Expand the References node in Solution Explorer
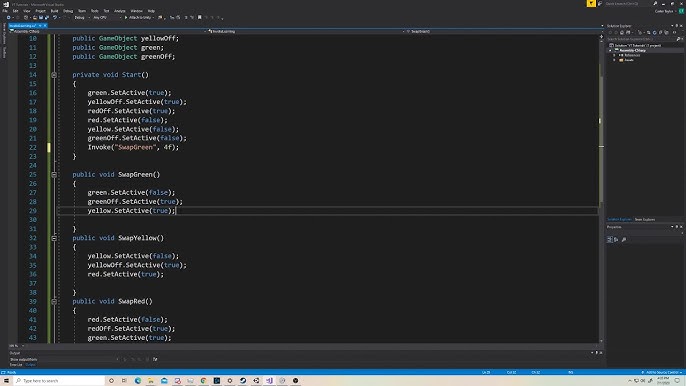The height and width of the screenshot is (386, 686). pyautogui.click(x=614, y=55)
